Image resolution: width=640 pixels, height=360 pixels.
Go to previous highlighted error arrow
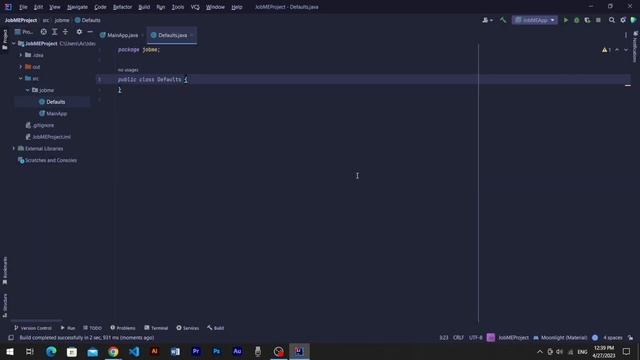click(x=617, y=50)
